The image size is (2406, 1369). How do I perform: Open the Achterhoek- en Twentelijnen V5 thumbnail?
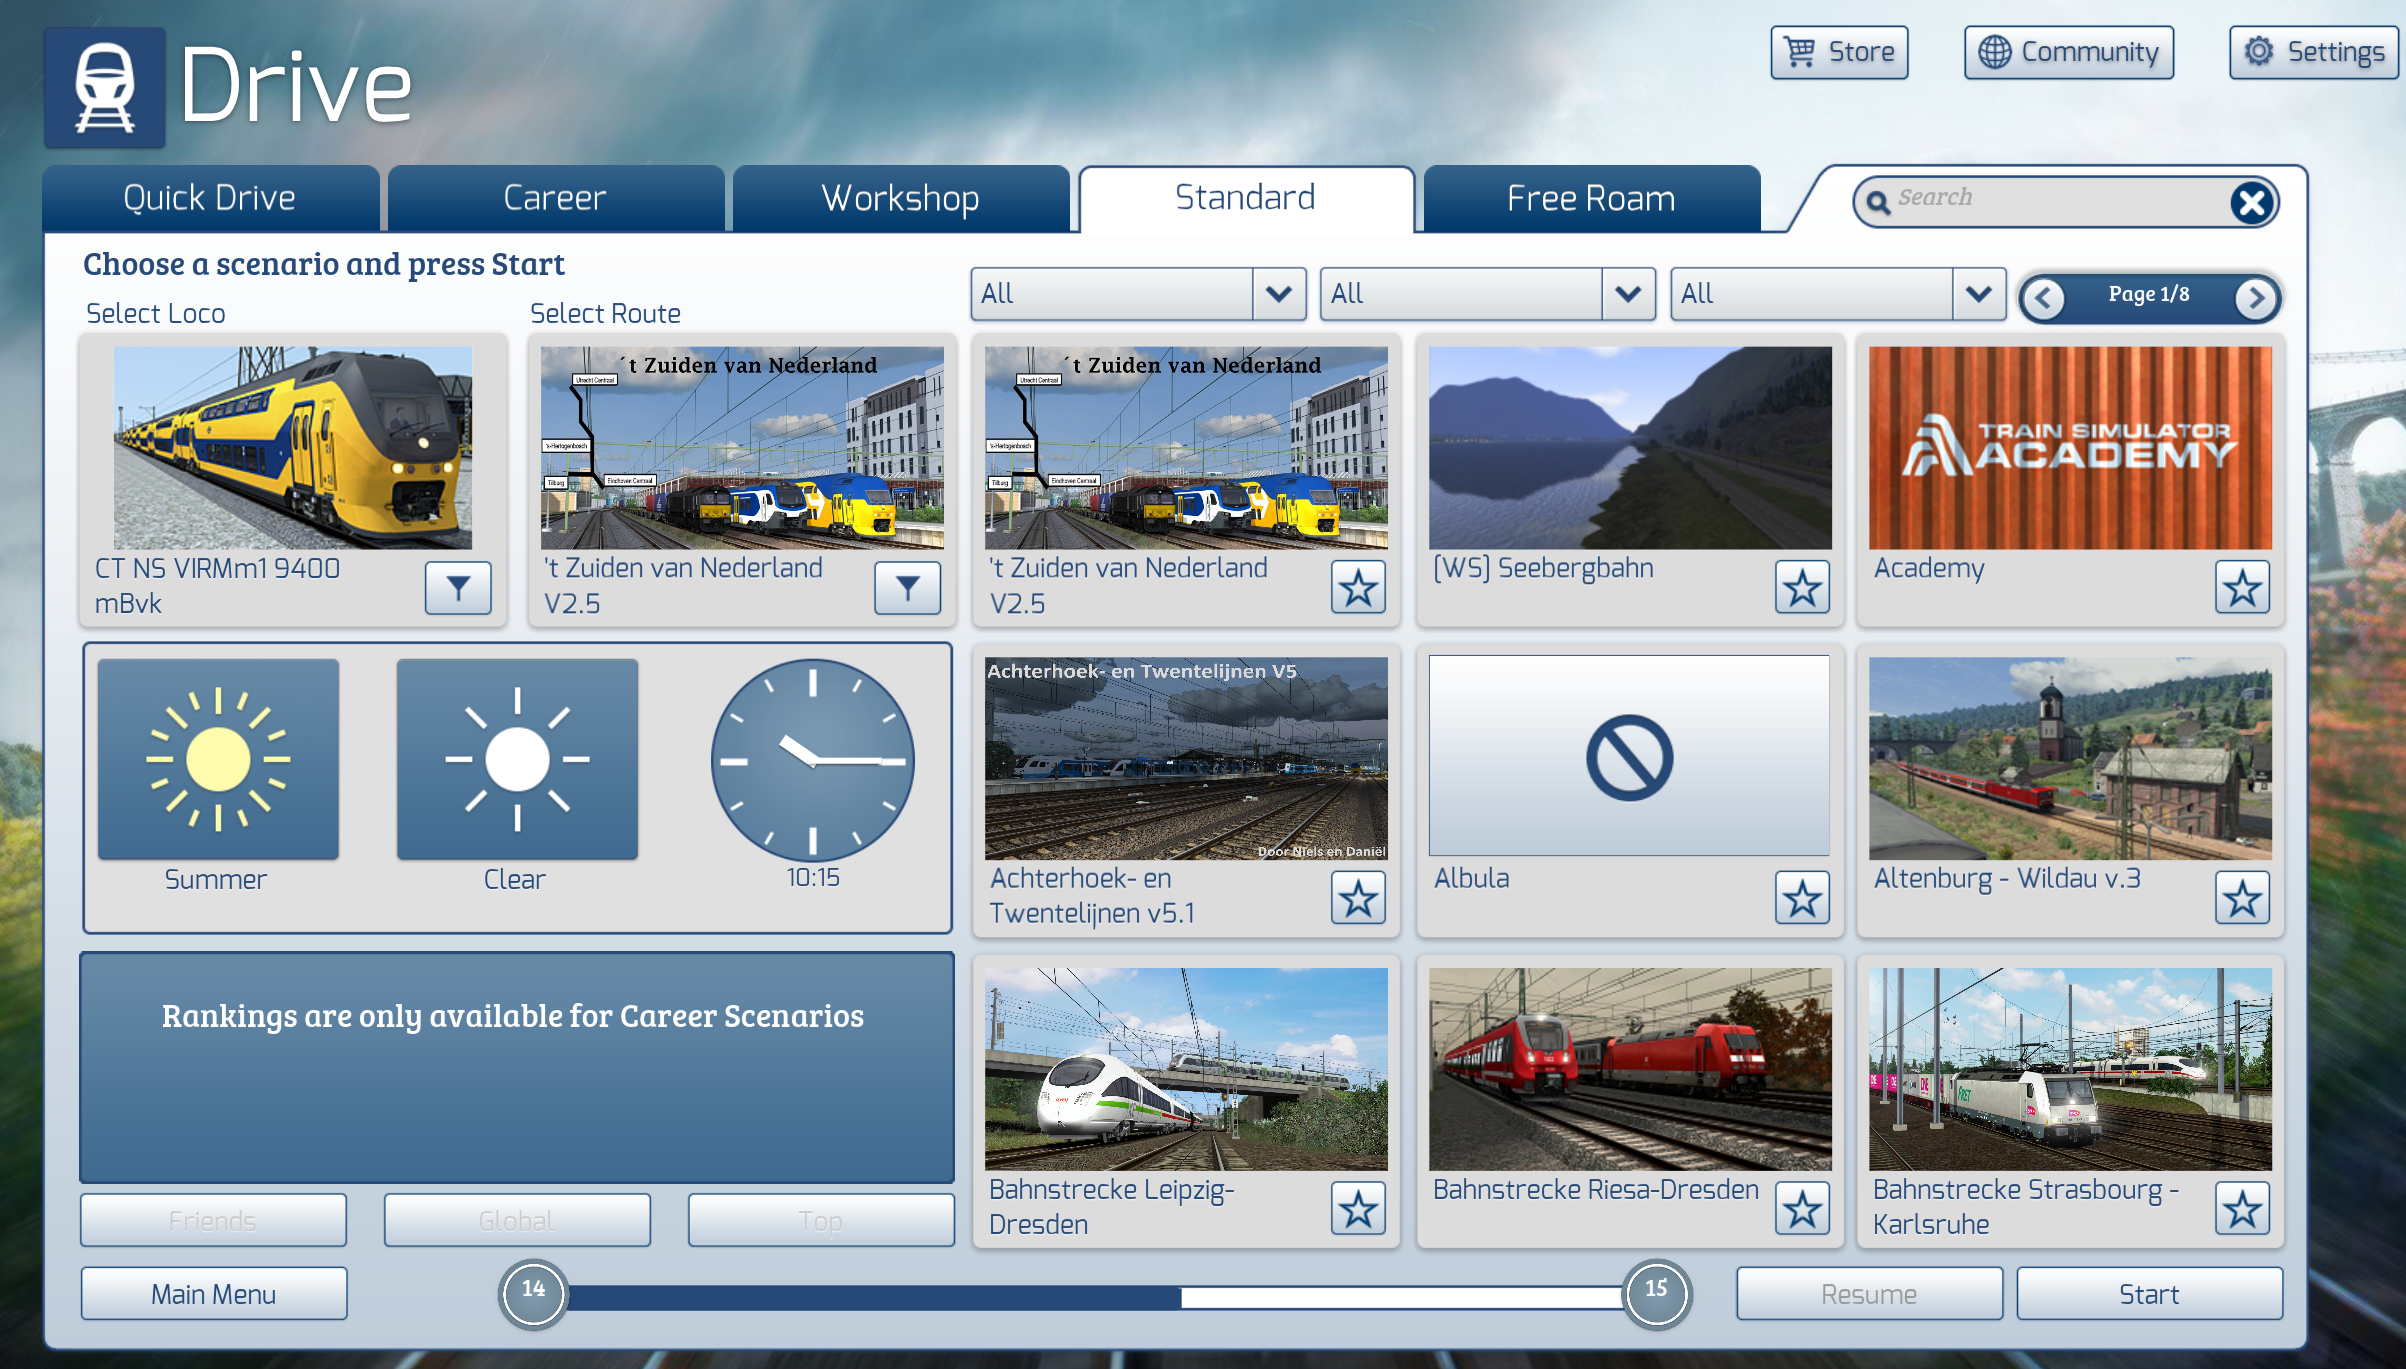1186,758
